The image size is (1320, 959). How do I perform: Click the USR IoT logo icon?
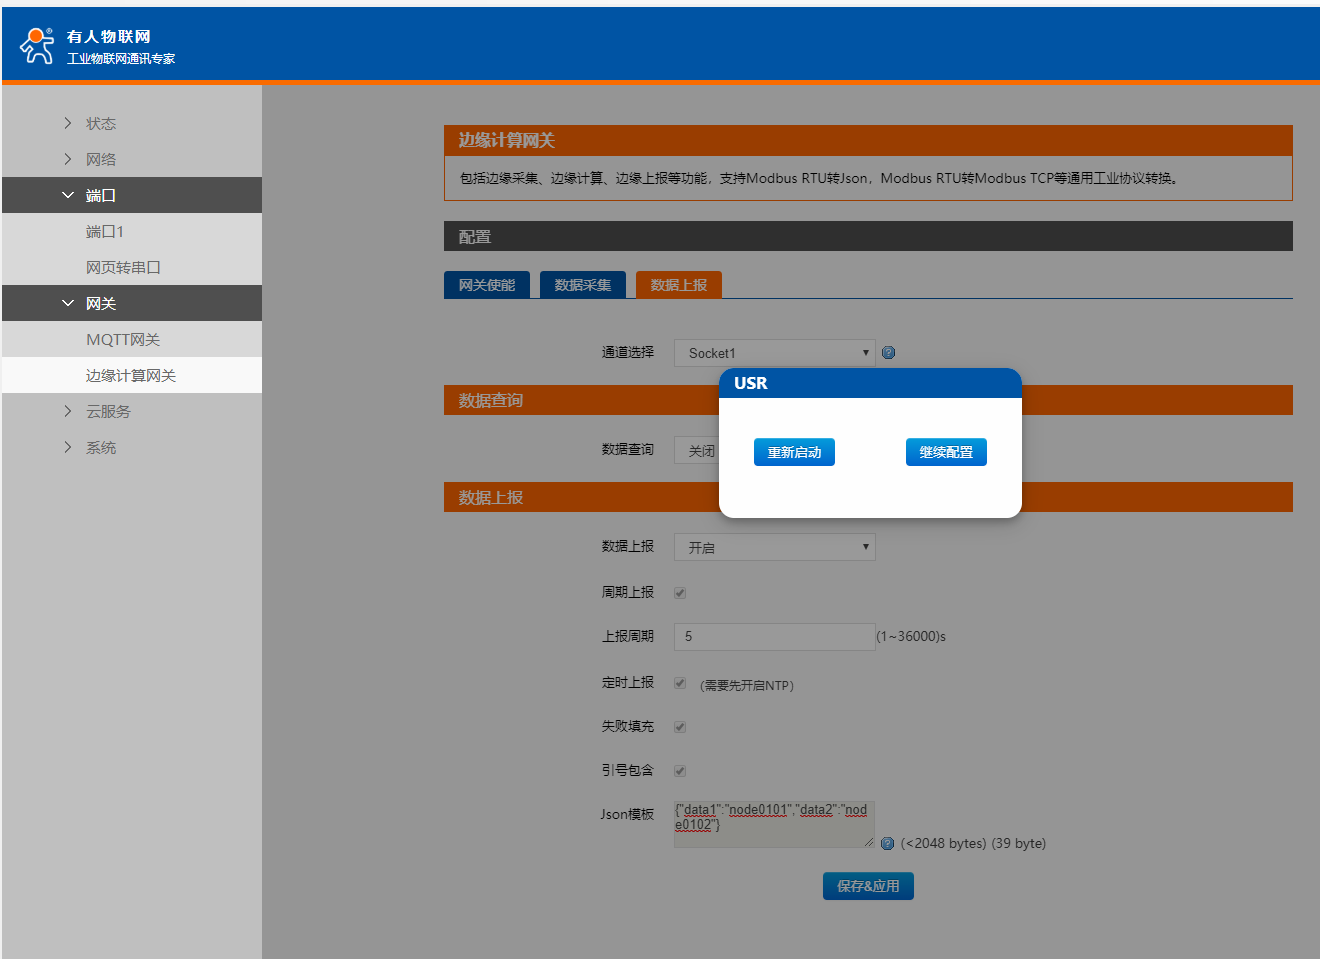pyautogui.click(x=37, y=45)
